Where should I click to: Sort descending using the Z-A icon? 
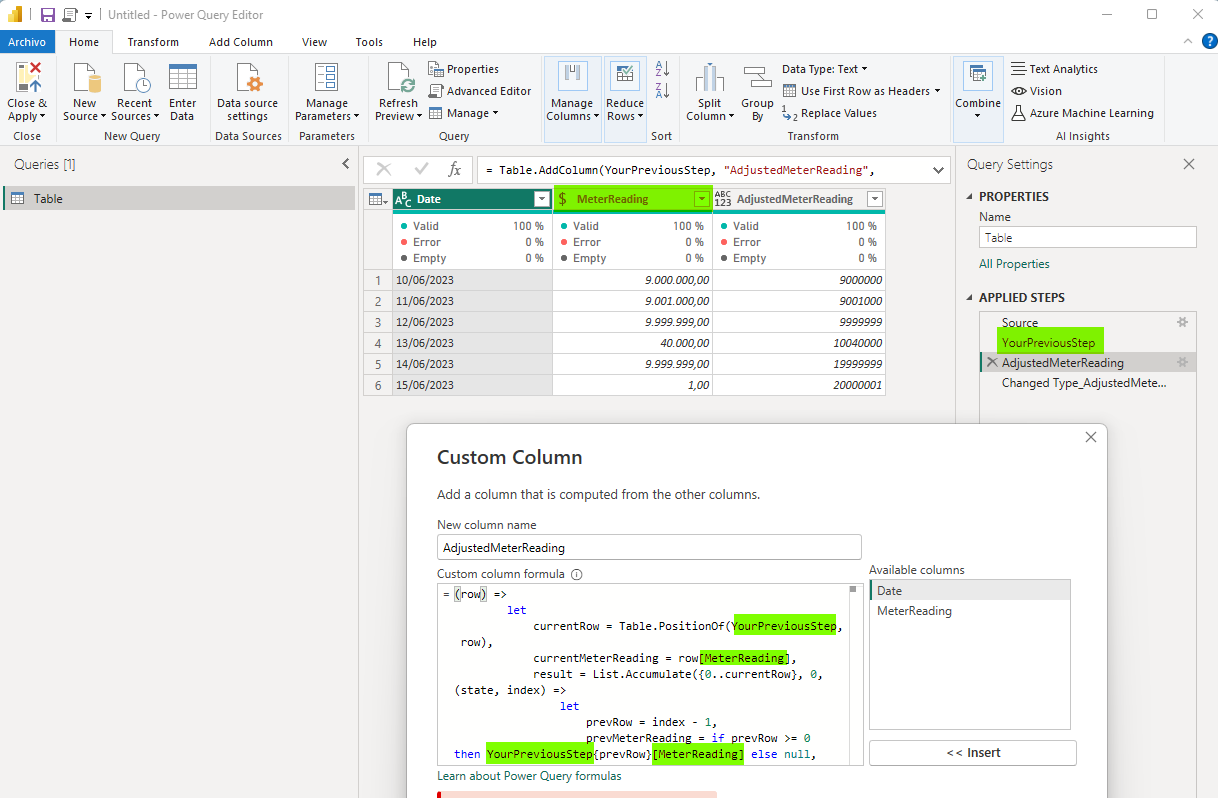(662, 91)
